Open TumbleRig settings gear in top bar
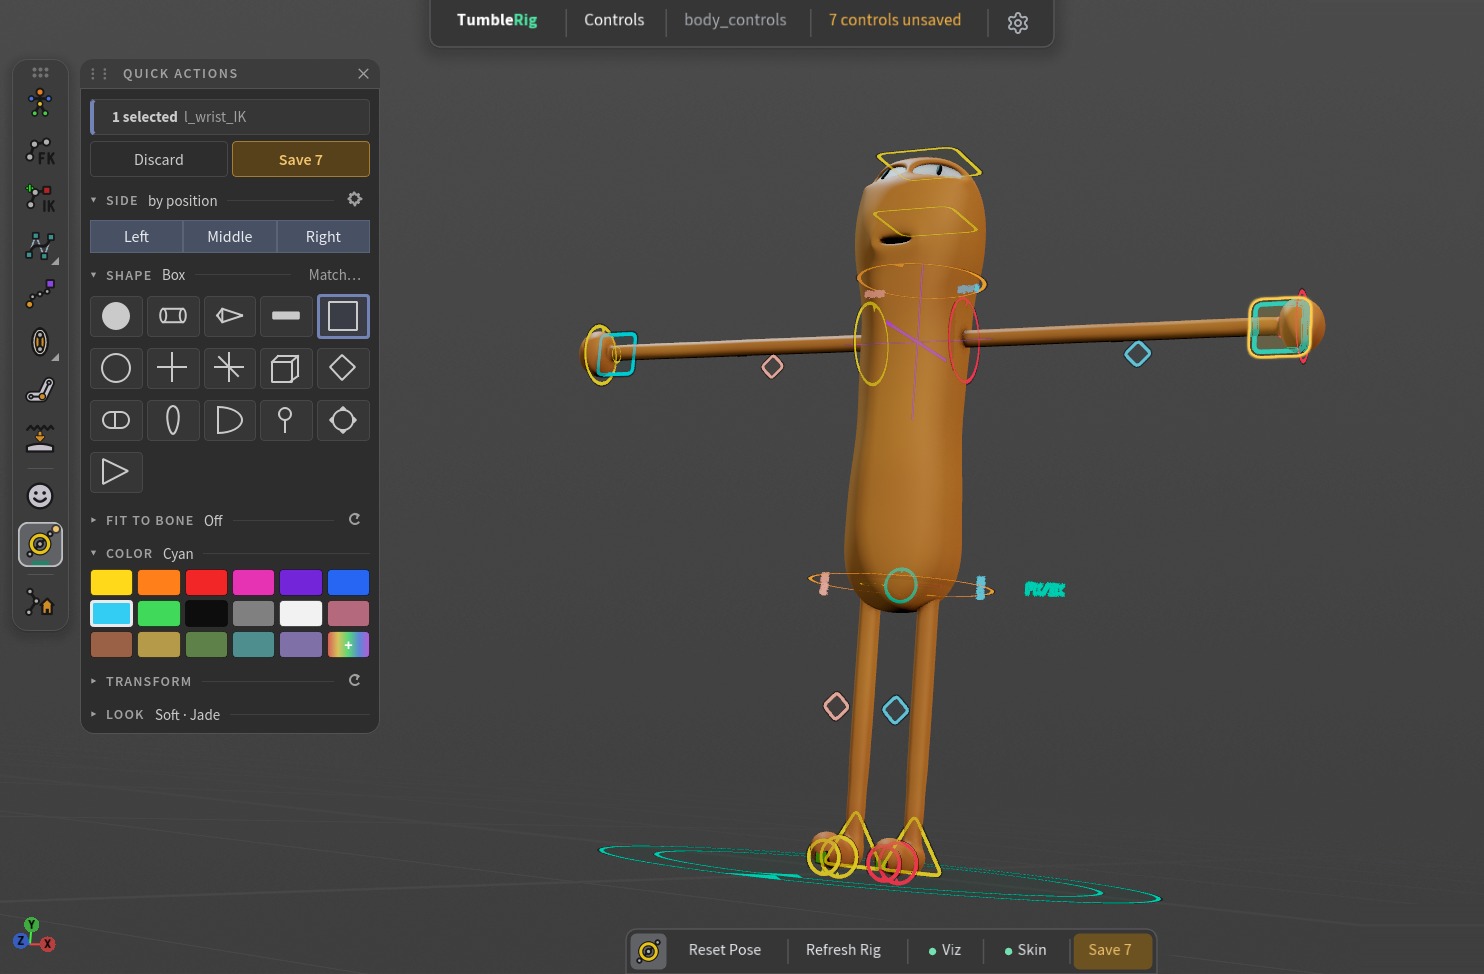This screenshot has height=974, width=1484. (1018, 22)
